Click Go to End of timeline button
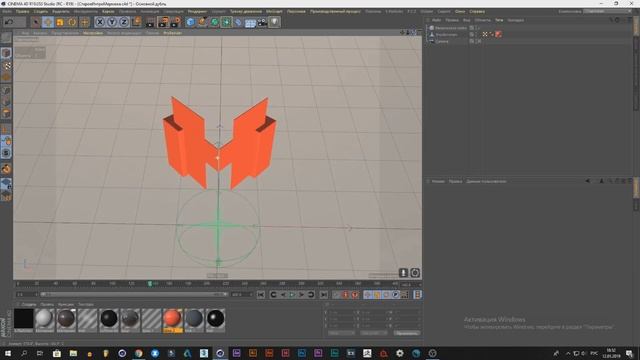Screen dimensions: 640x360 [x=324, y=295]
